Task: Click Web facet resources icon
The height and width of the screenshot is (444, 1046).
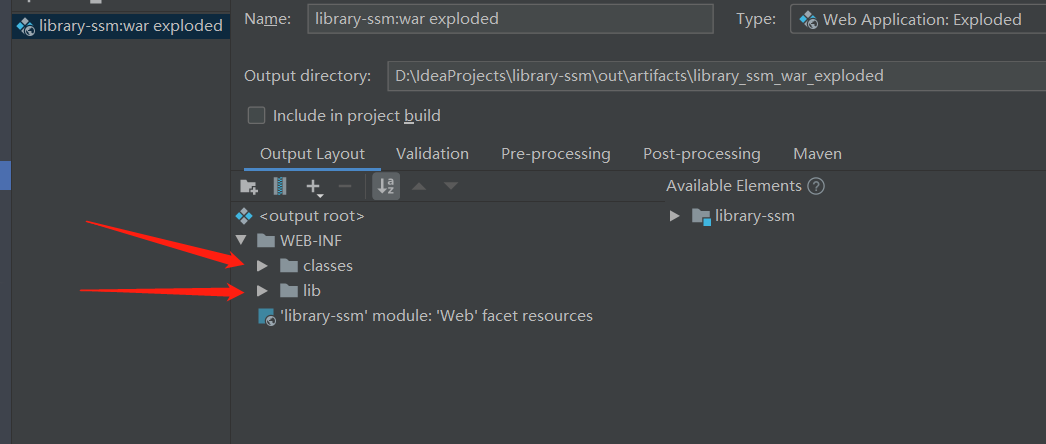Action: [x=267, y=317]
